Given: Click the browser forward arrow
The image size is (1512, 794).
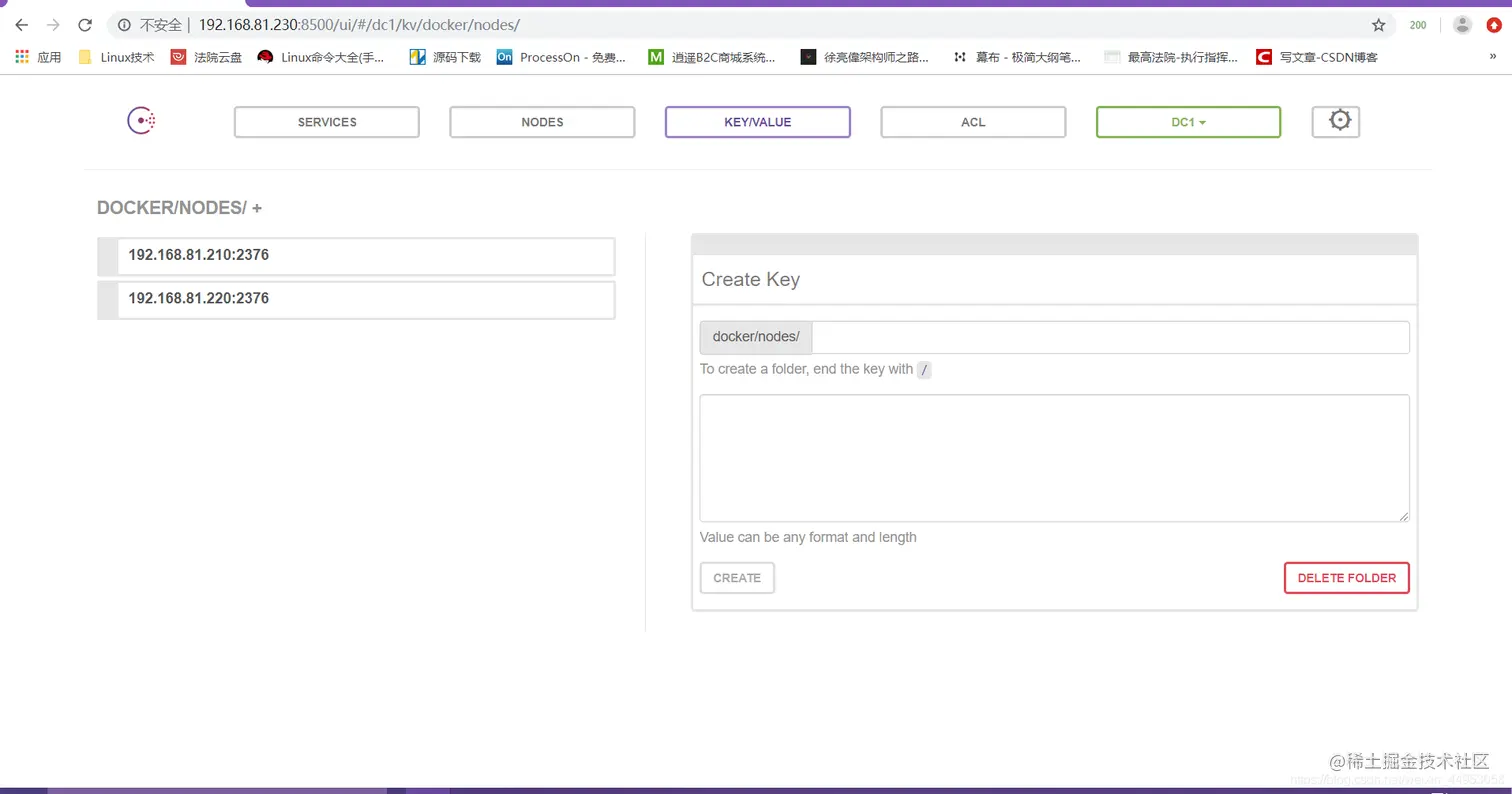Looking at the screenshot, I should [54, 25].
